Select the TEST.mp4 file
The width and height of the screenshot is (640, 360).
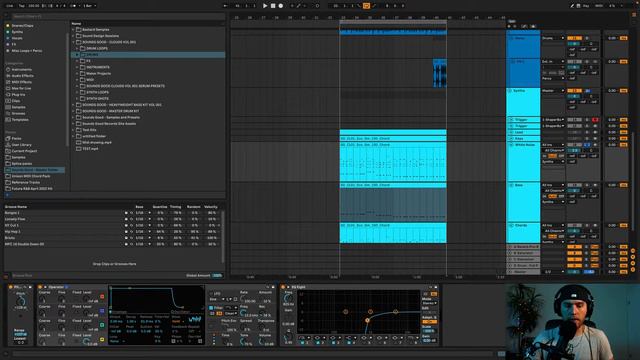[90, 149]
